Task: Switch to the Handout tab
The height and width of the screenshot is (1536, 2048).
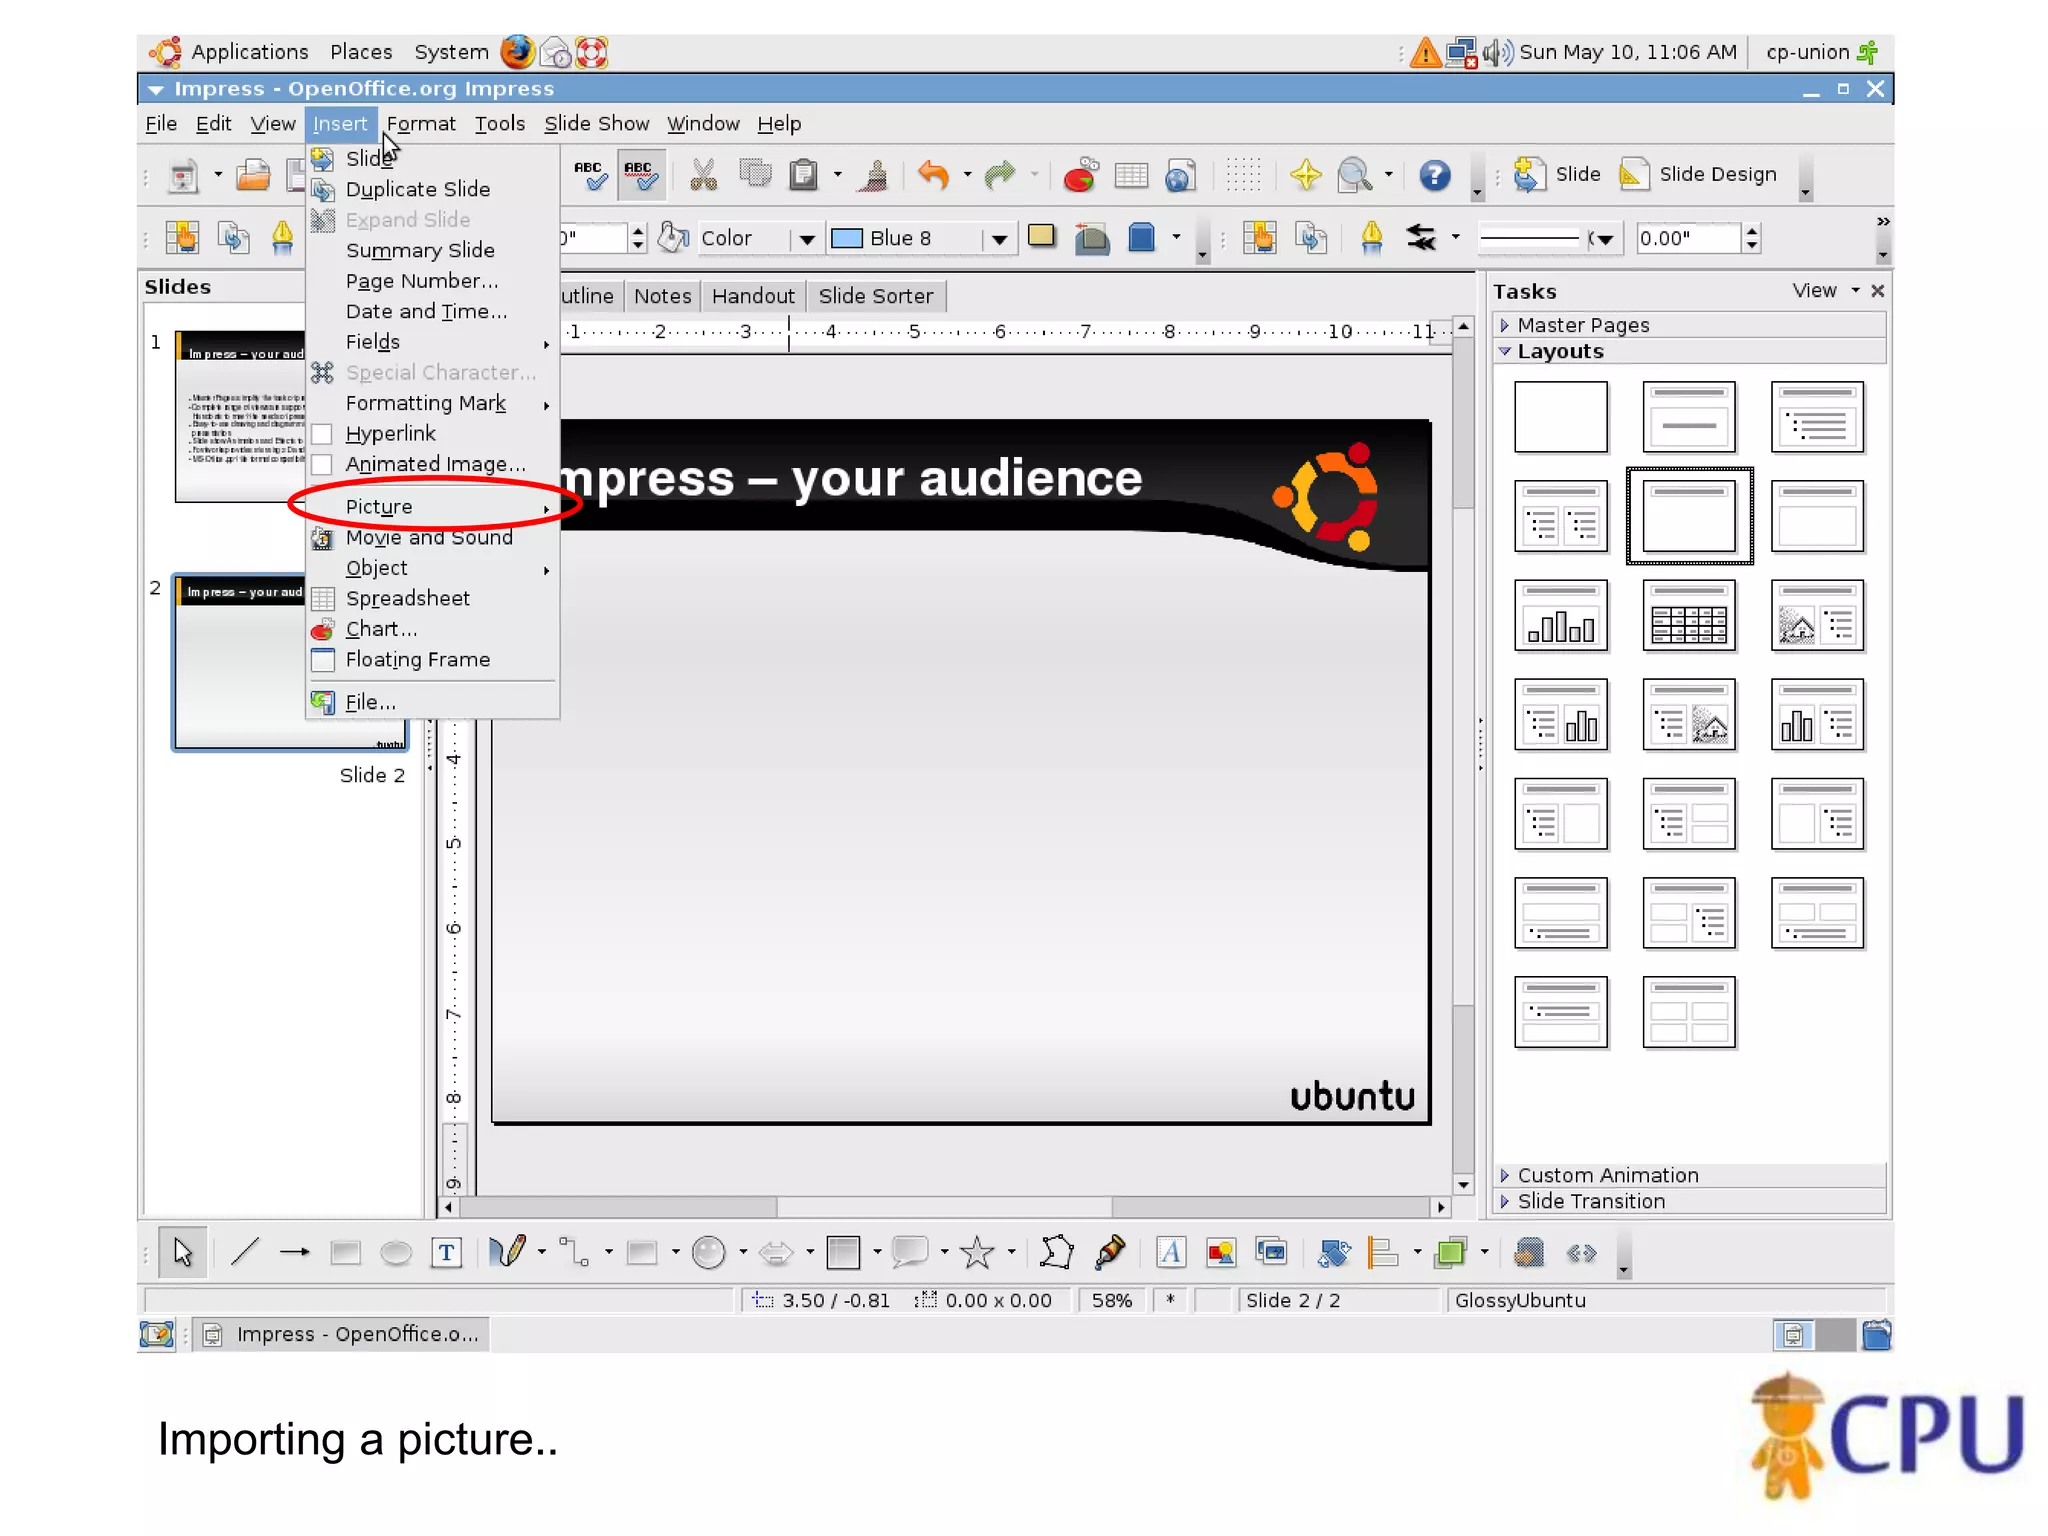Action: tap(753, 296)
